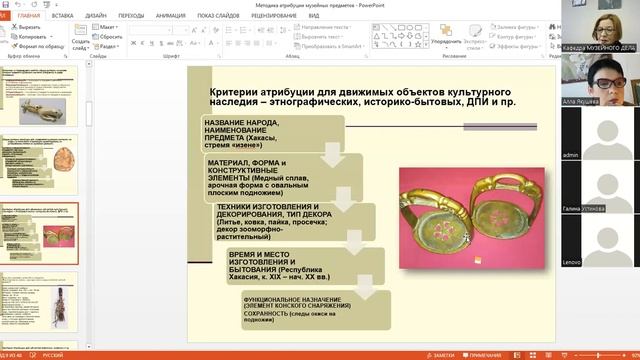Screen dimensions: 640x360
Task: Open Раздел section dropdown
Action: 106,47
